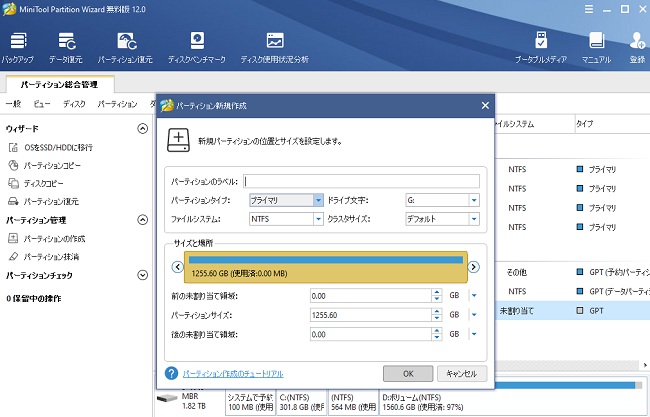Screen dimensions: 650x417
Task: Open the Manual (マニュアル)
Action: point(596,48)
